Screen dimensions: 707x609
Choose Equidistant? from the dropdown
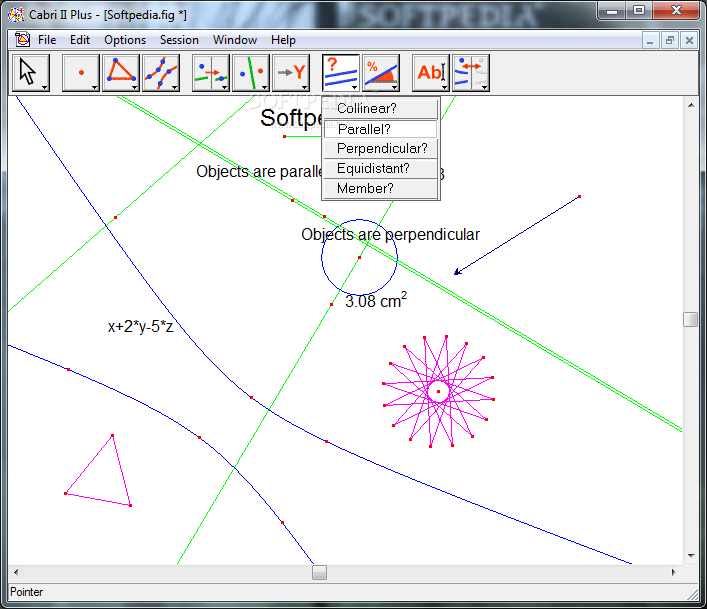click(381, 169)
